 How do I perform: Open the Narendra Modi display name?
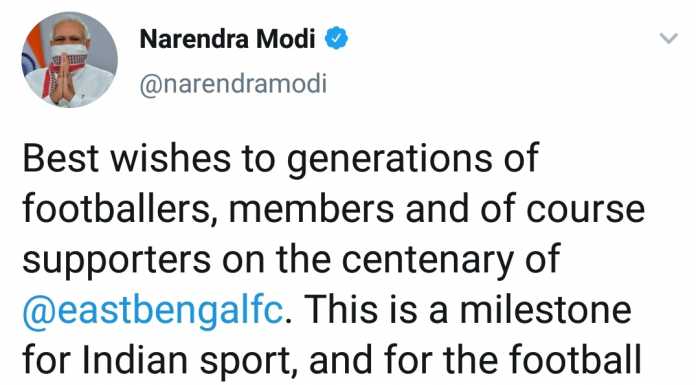click(x=227, y=39)
